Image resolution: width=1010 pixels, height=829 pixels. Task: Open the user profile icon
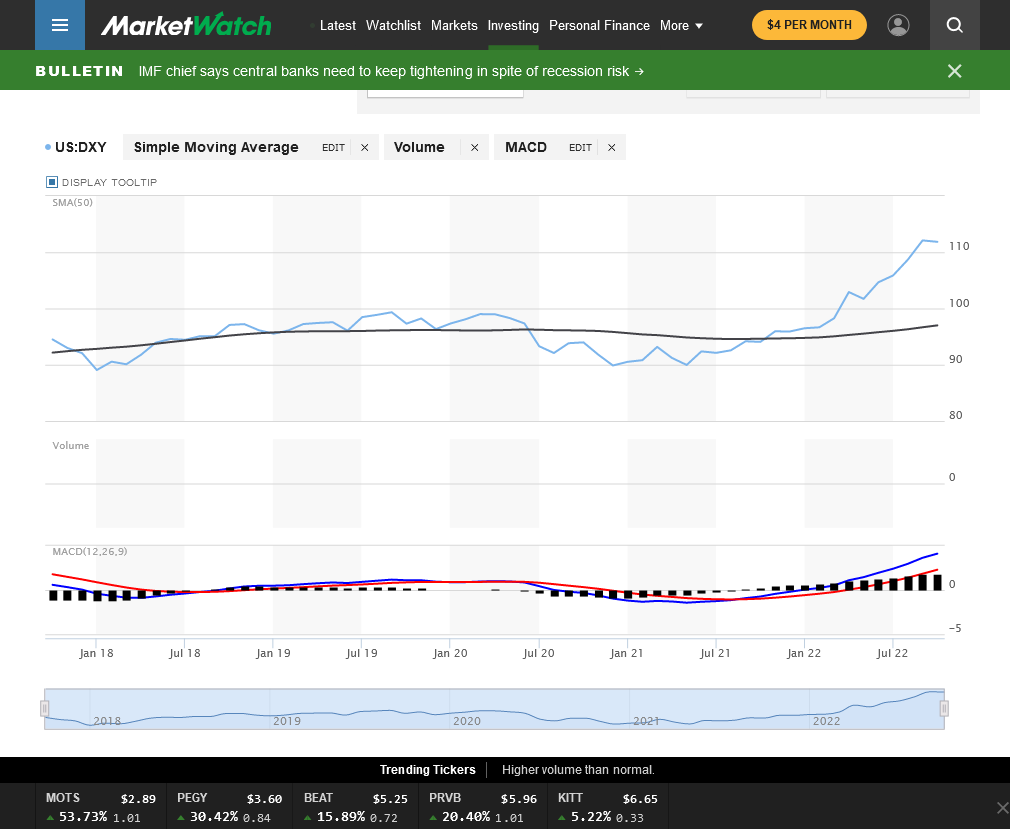[898, 25]
